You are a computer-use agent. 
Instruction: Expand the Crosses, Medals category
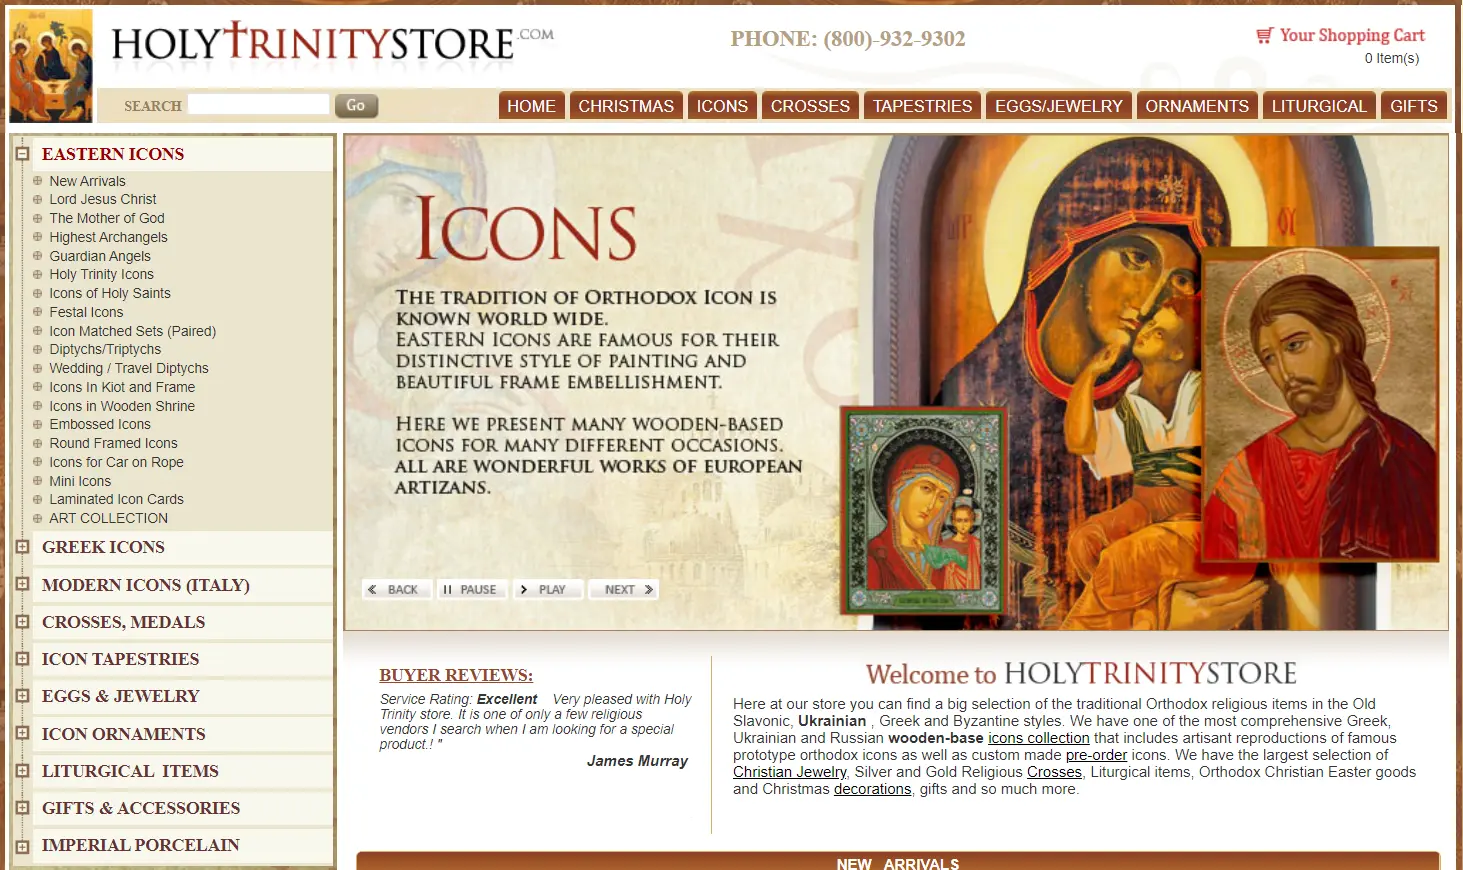pos(22,622)
